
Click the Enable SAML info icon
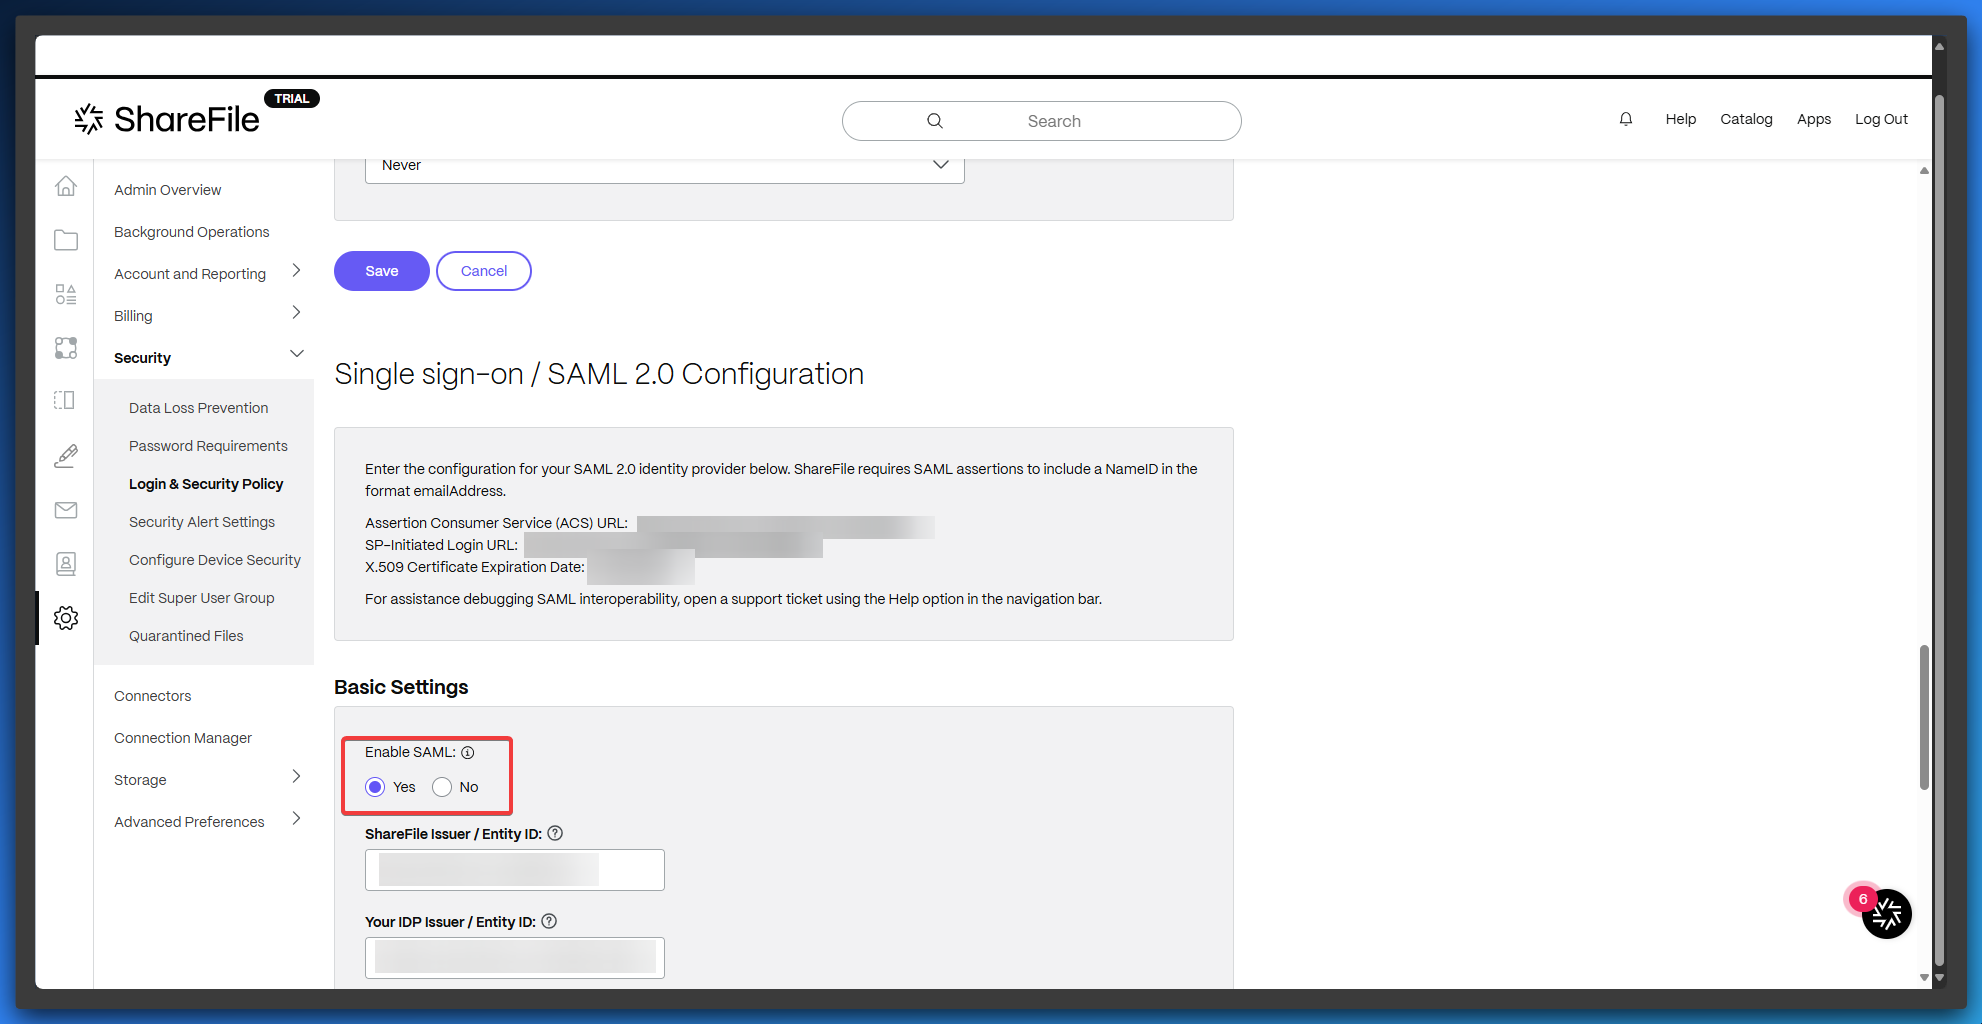pyautogui.click(x=468, y=752)
